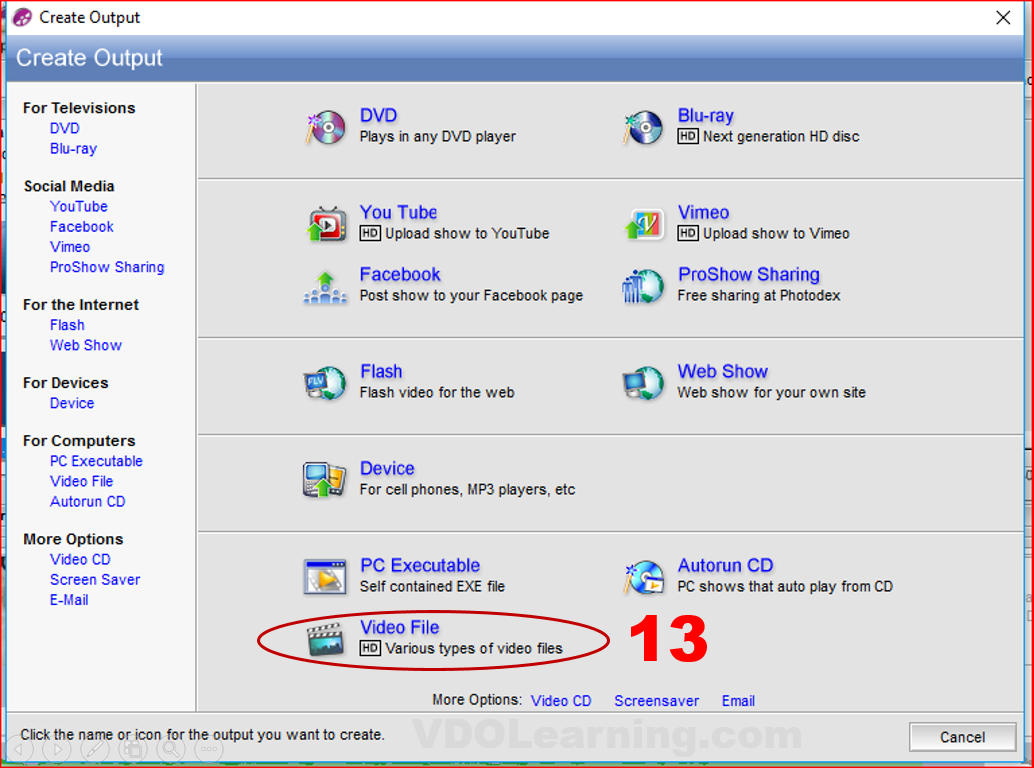Click 'Self contained EXE file' text
1034x768 pixels.
(x=433, y=586)
